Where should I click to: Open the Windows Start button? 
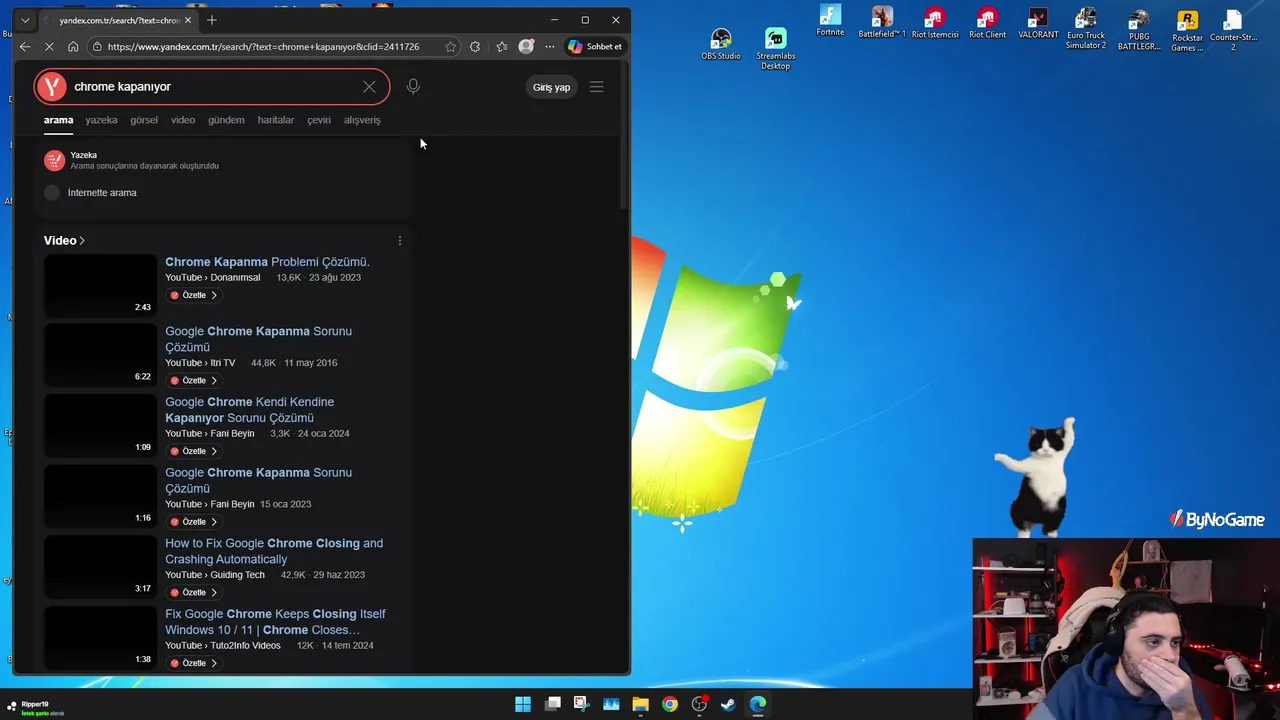click(523, 704)
